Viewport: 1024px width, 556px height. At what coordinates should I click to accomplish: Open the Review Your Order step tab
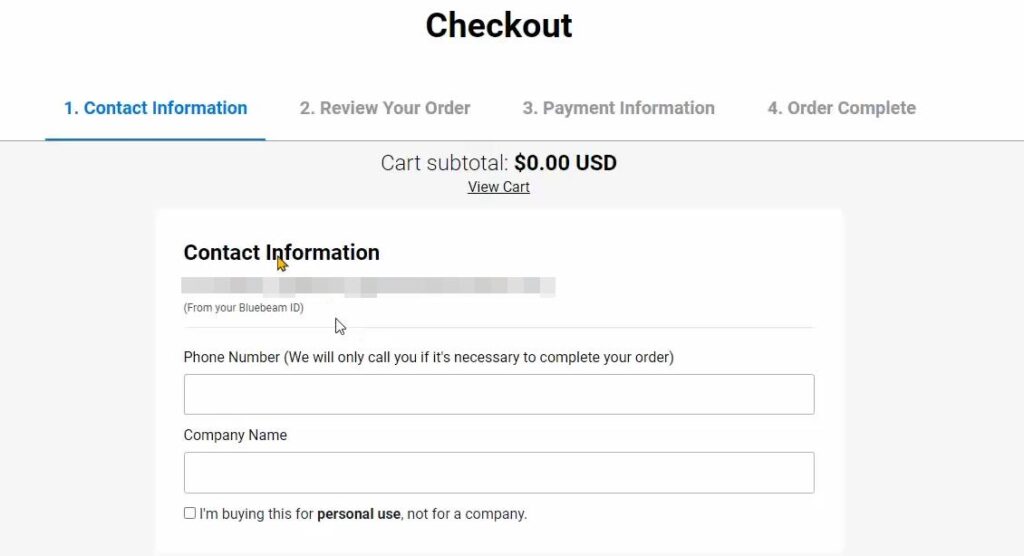pos(385,108)
